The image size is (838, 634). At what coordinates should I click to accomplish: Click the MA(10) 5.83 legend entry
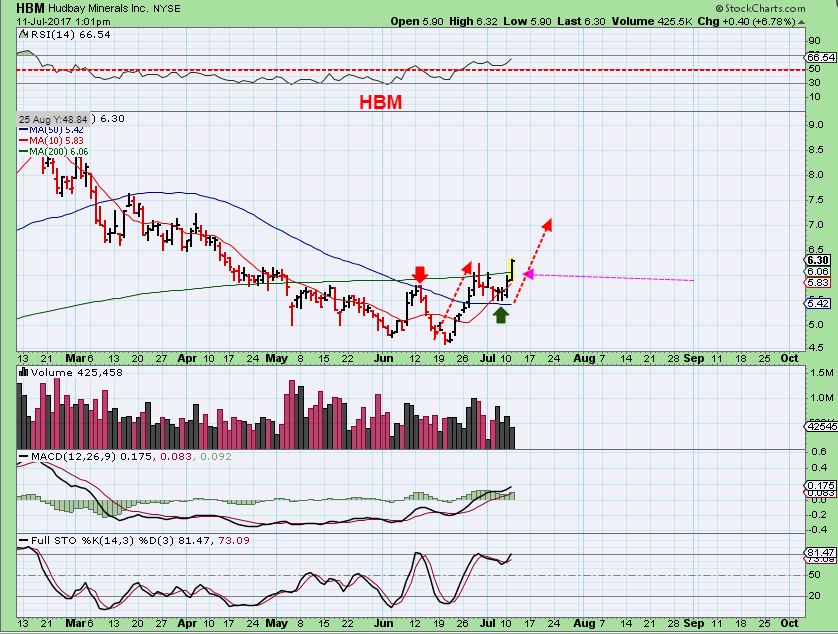[x=51, y=140]
